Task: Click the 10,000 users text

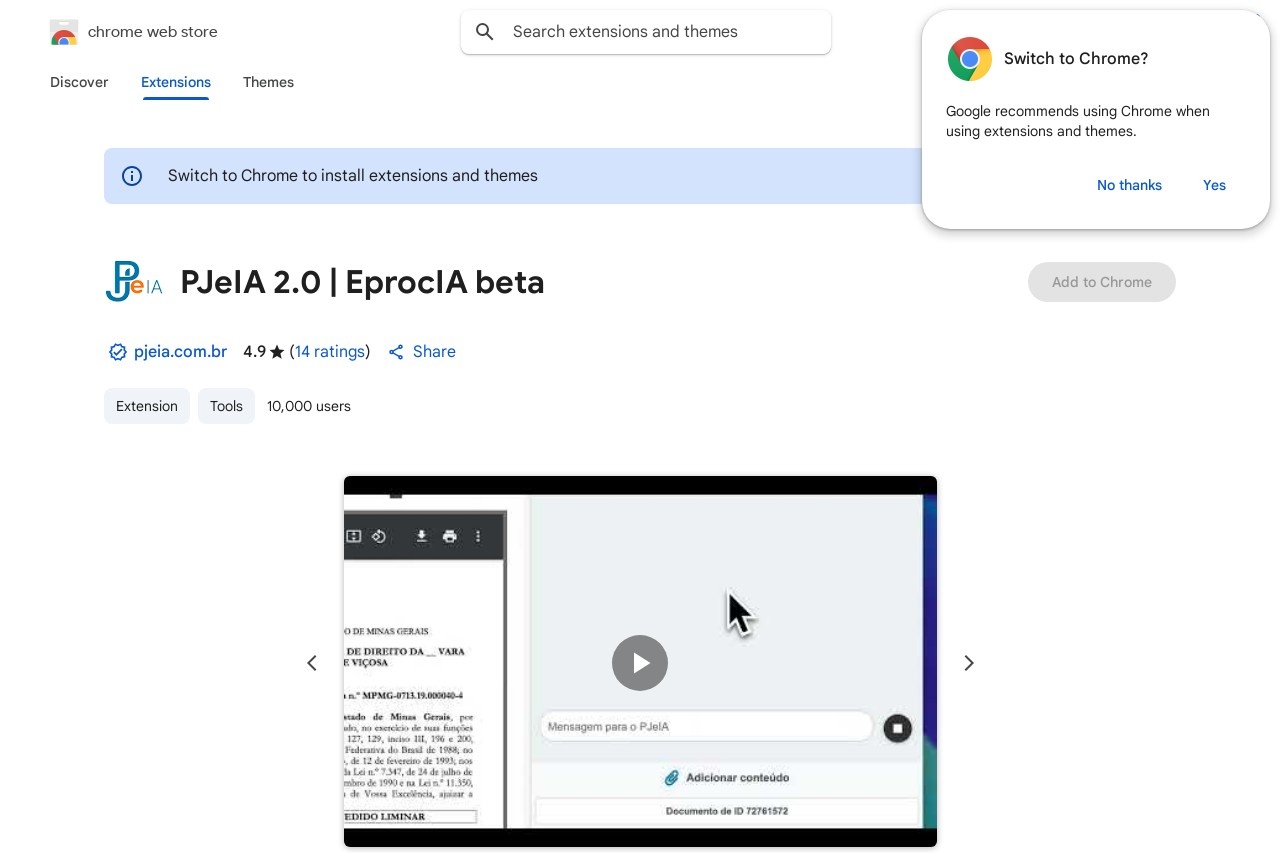Action: [309, 406]
